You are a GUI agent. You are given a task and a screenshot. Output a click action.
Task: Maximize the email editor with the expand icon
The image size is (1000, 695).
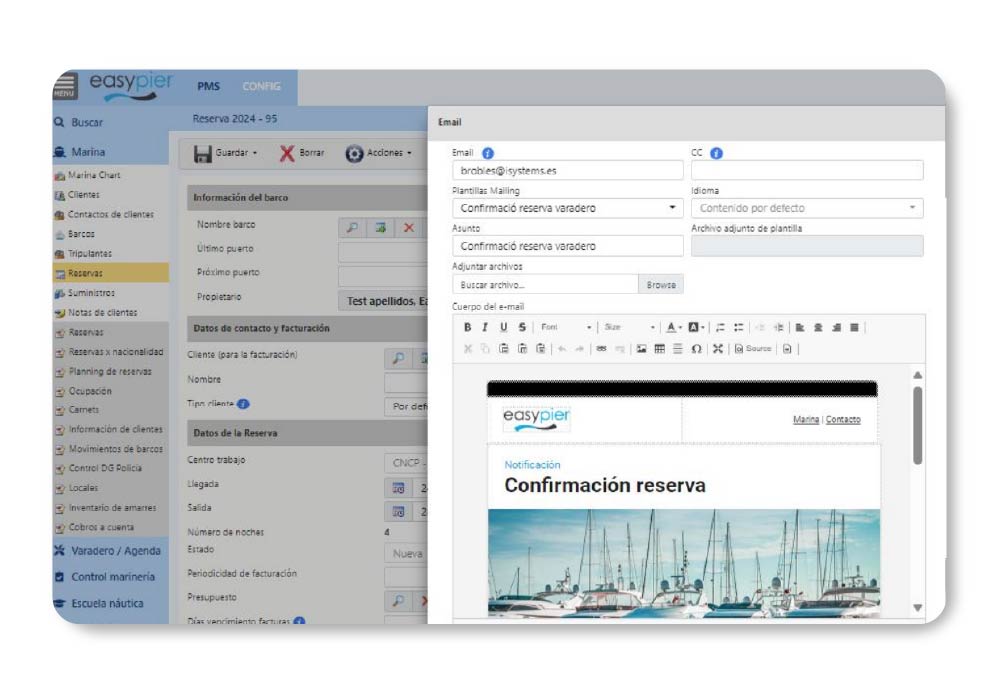tap(715, 348)
